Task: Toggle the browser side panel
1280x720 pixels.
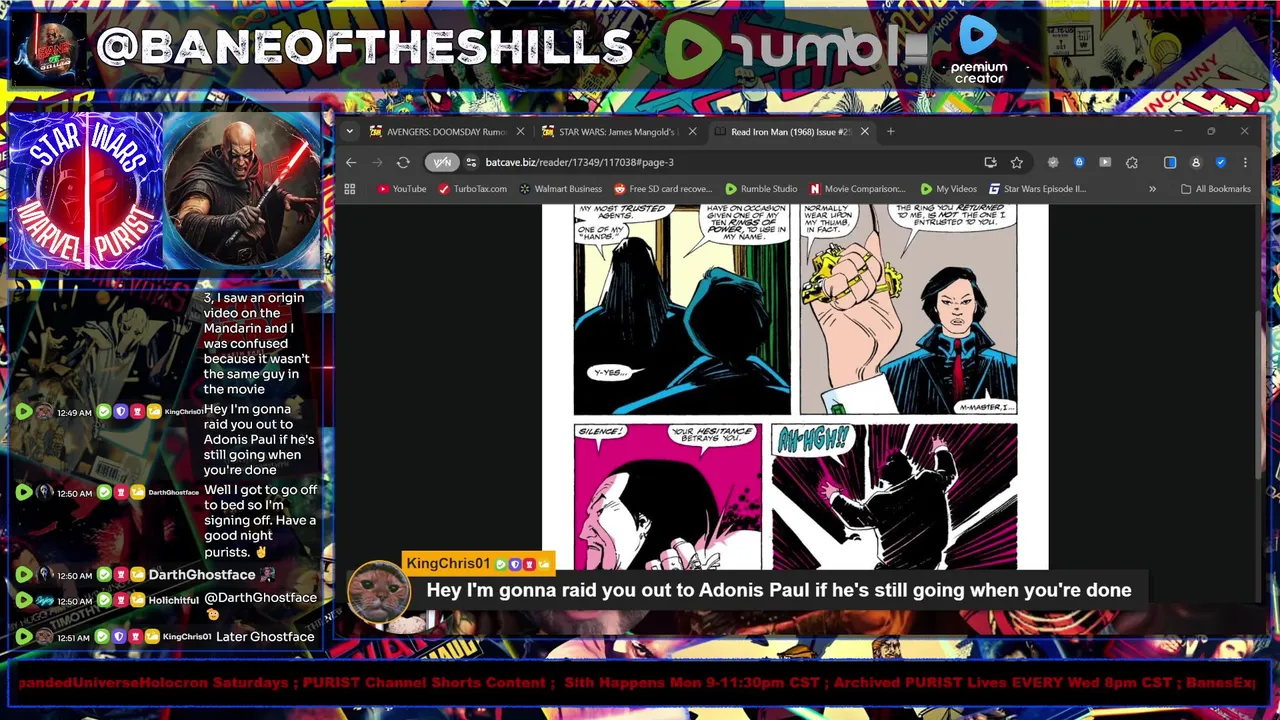Action: tap(1170, 162)
